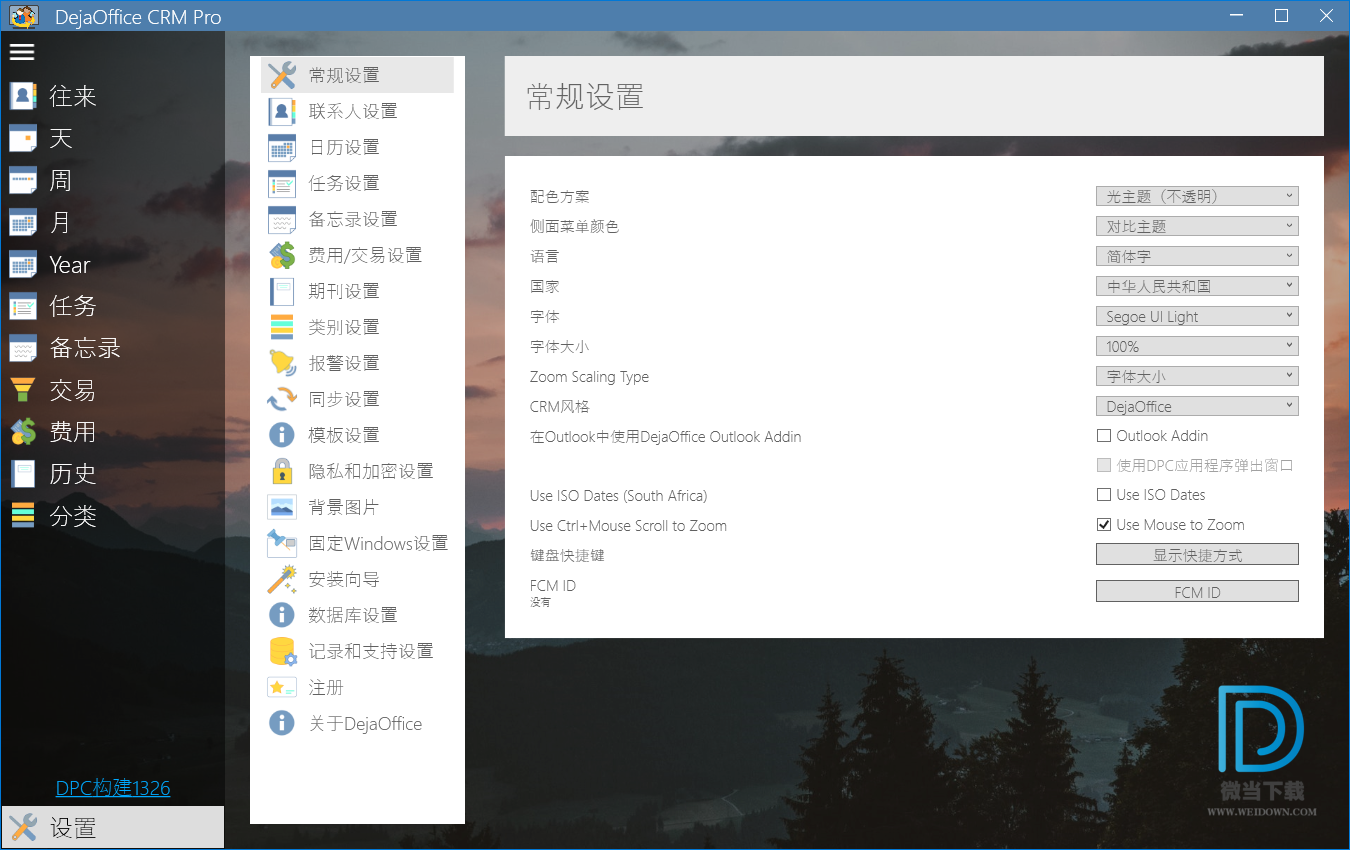Open the 侧面菜单颜色 dropdown
1350x850 pixels.
click(x=1197, y=226)
